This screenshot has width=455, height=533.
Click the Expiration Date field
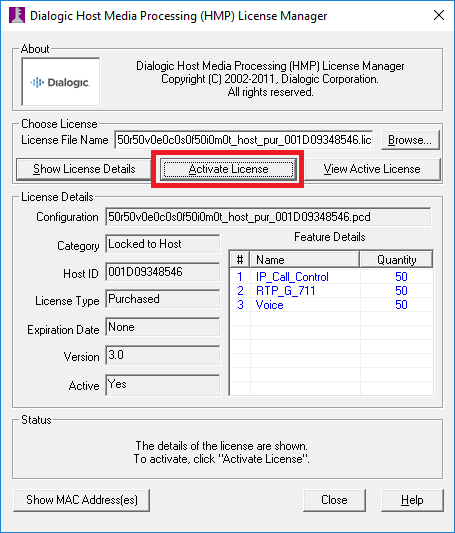tap(163, 327)
